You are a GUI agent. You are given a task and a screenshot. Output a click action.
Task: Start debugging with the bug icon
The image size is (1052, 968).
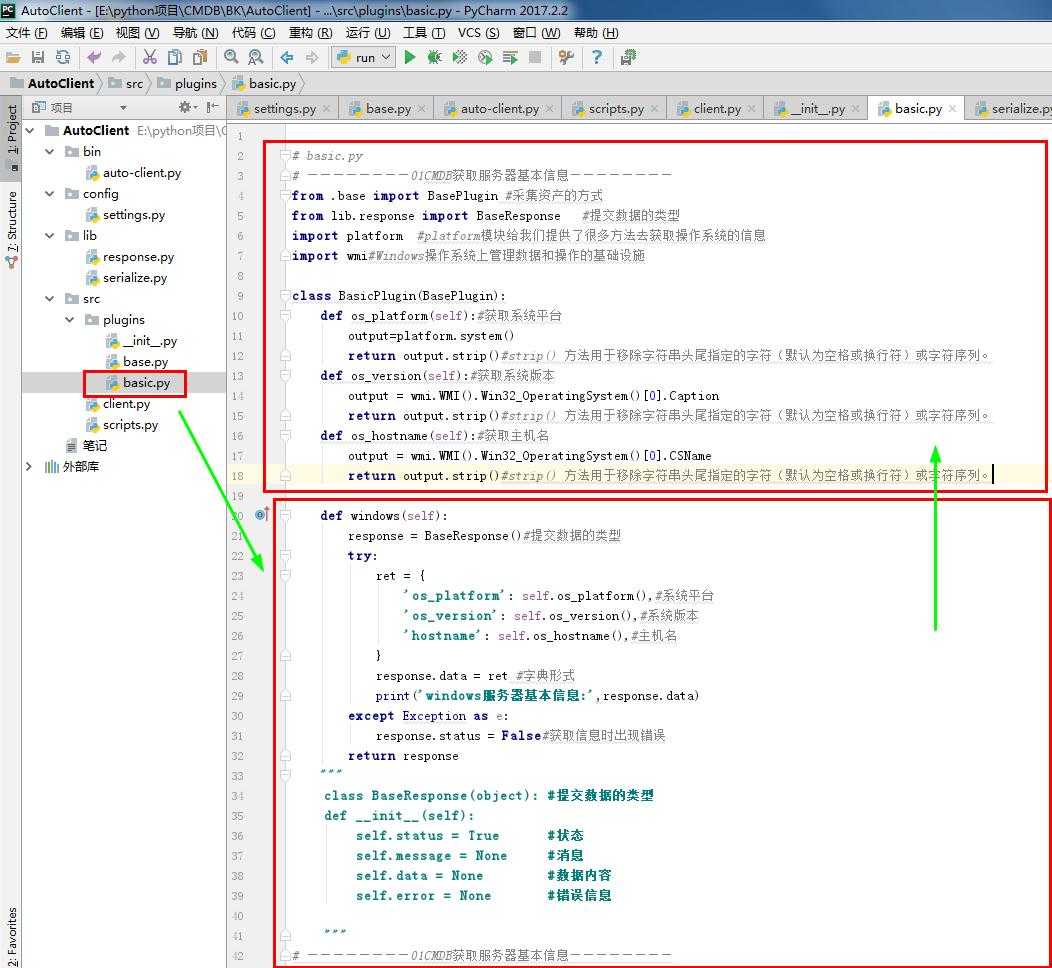(x=434, y=58)
